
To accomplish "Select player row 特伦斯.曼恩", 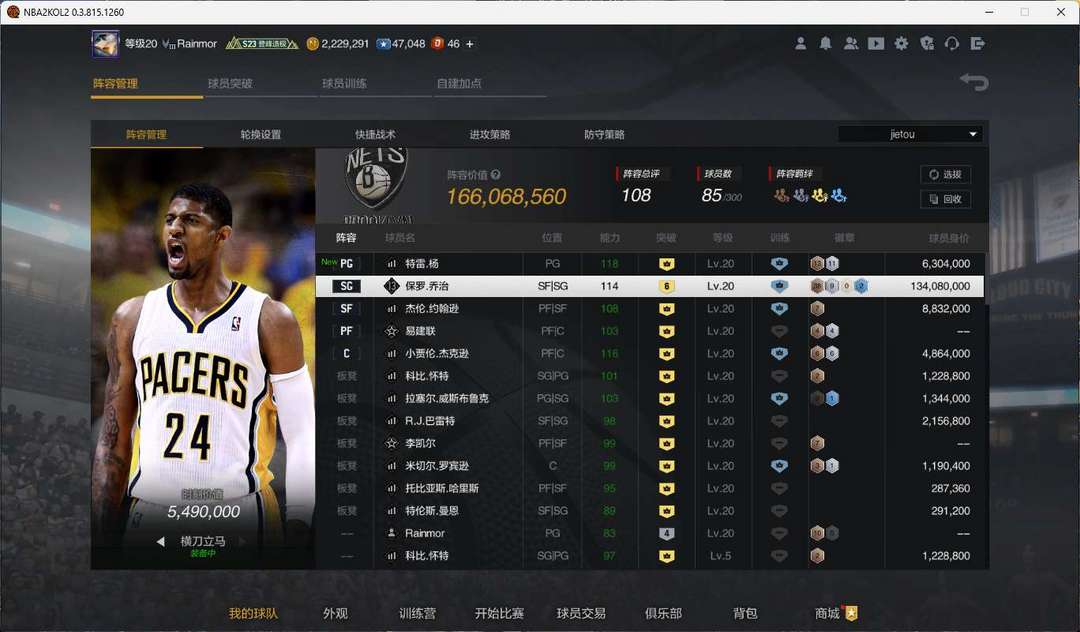I will (650, 511).
